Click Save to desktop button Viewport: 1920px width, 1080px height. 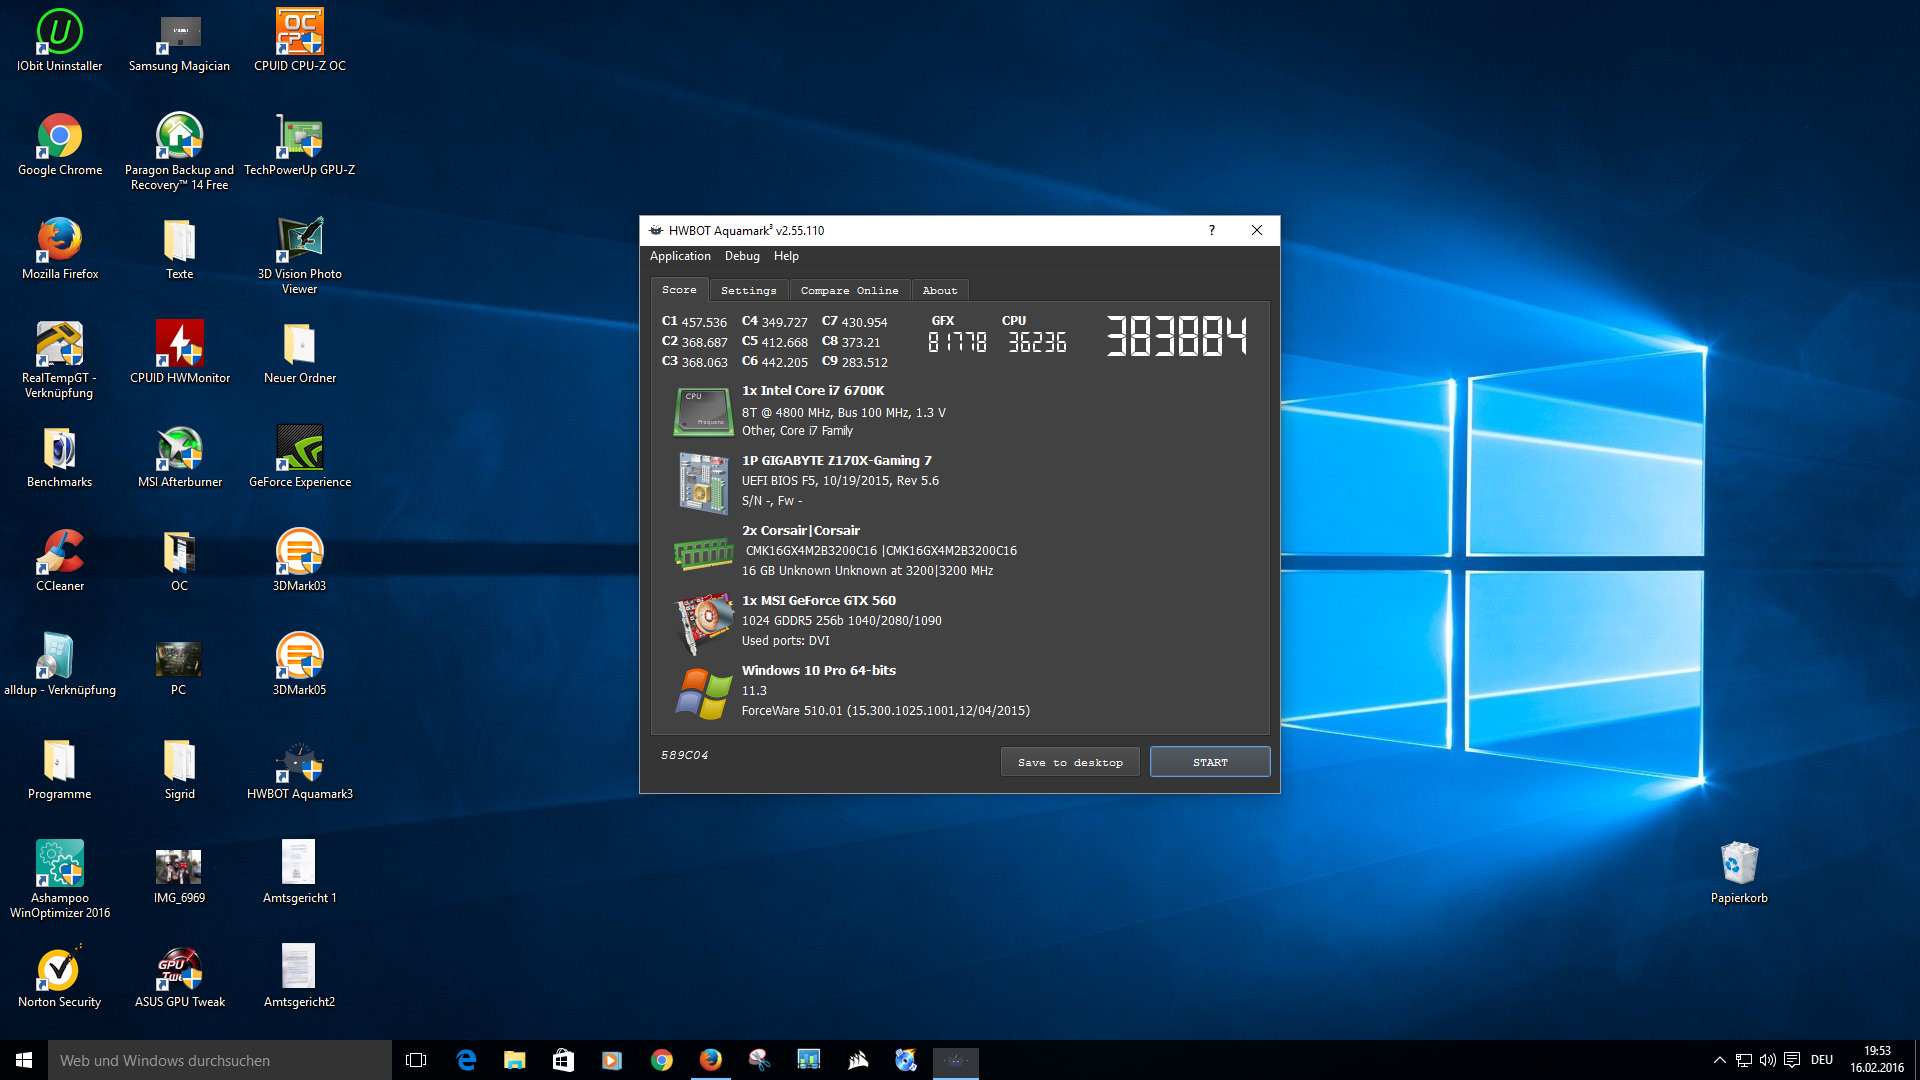1070,762
